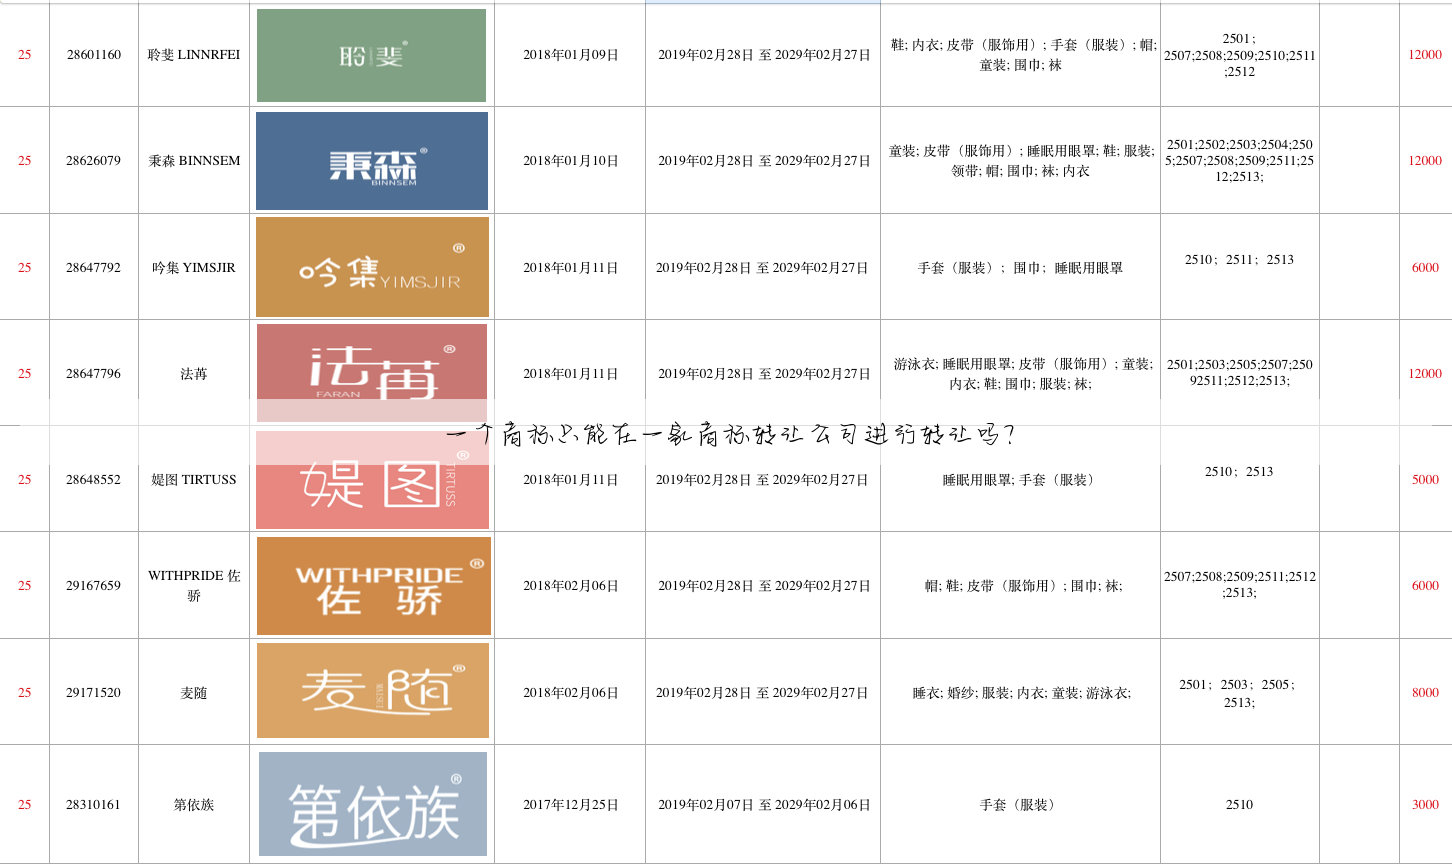Screen dimensions: 1452x864
Task: Open the 麦随 logo thumbnail
Action: click(371, 690)
